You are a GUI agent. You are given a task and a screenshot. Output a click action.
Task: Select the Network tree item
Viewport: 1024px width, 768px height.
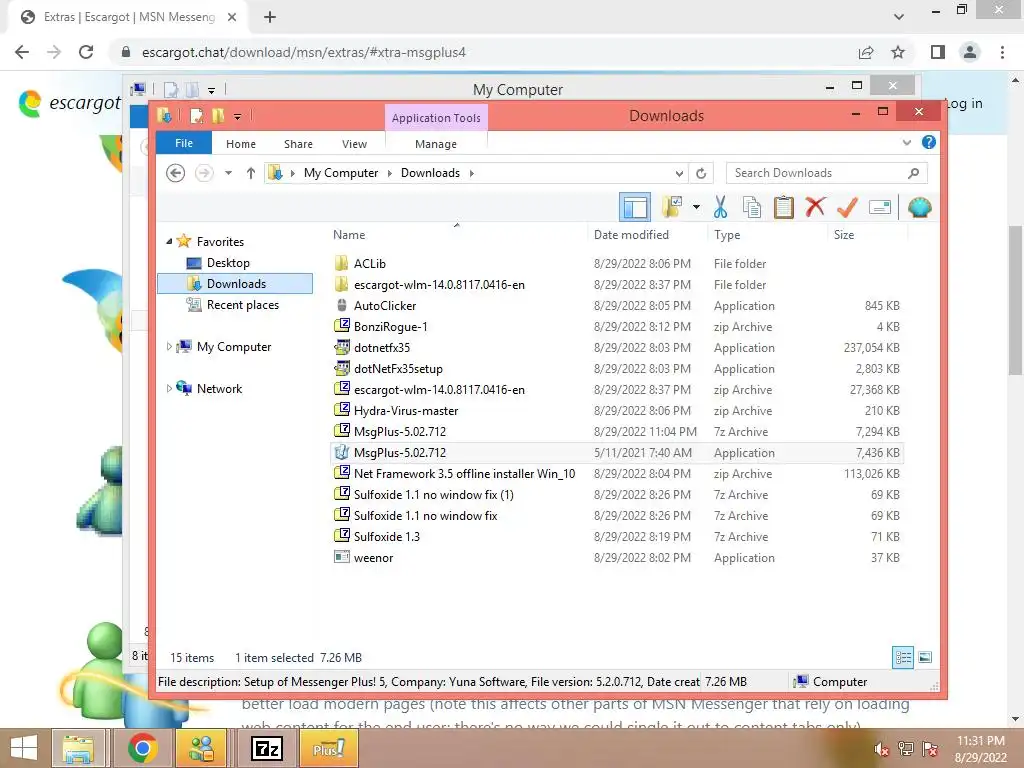[219, 389]
